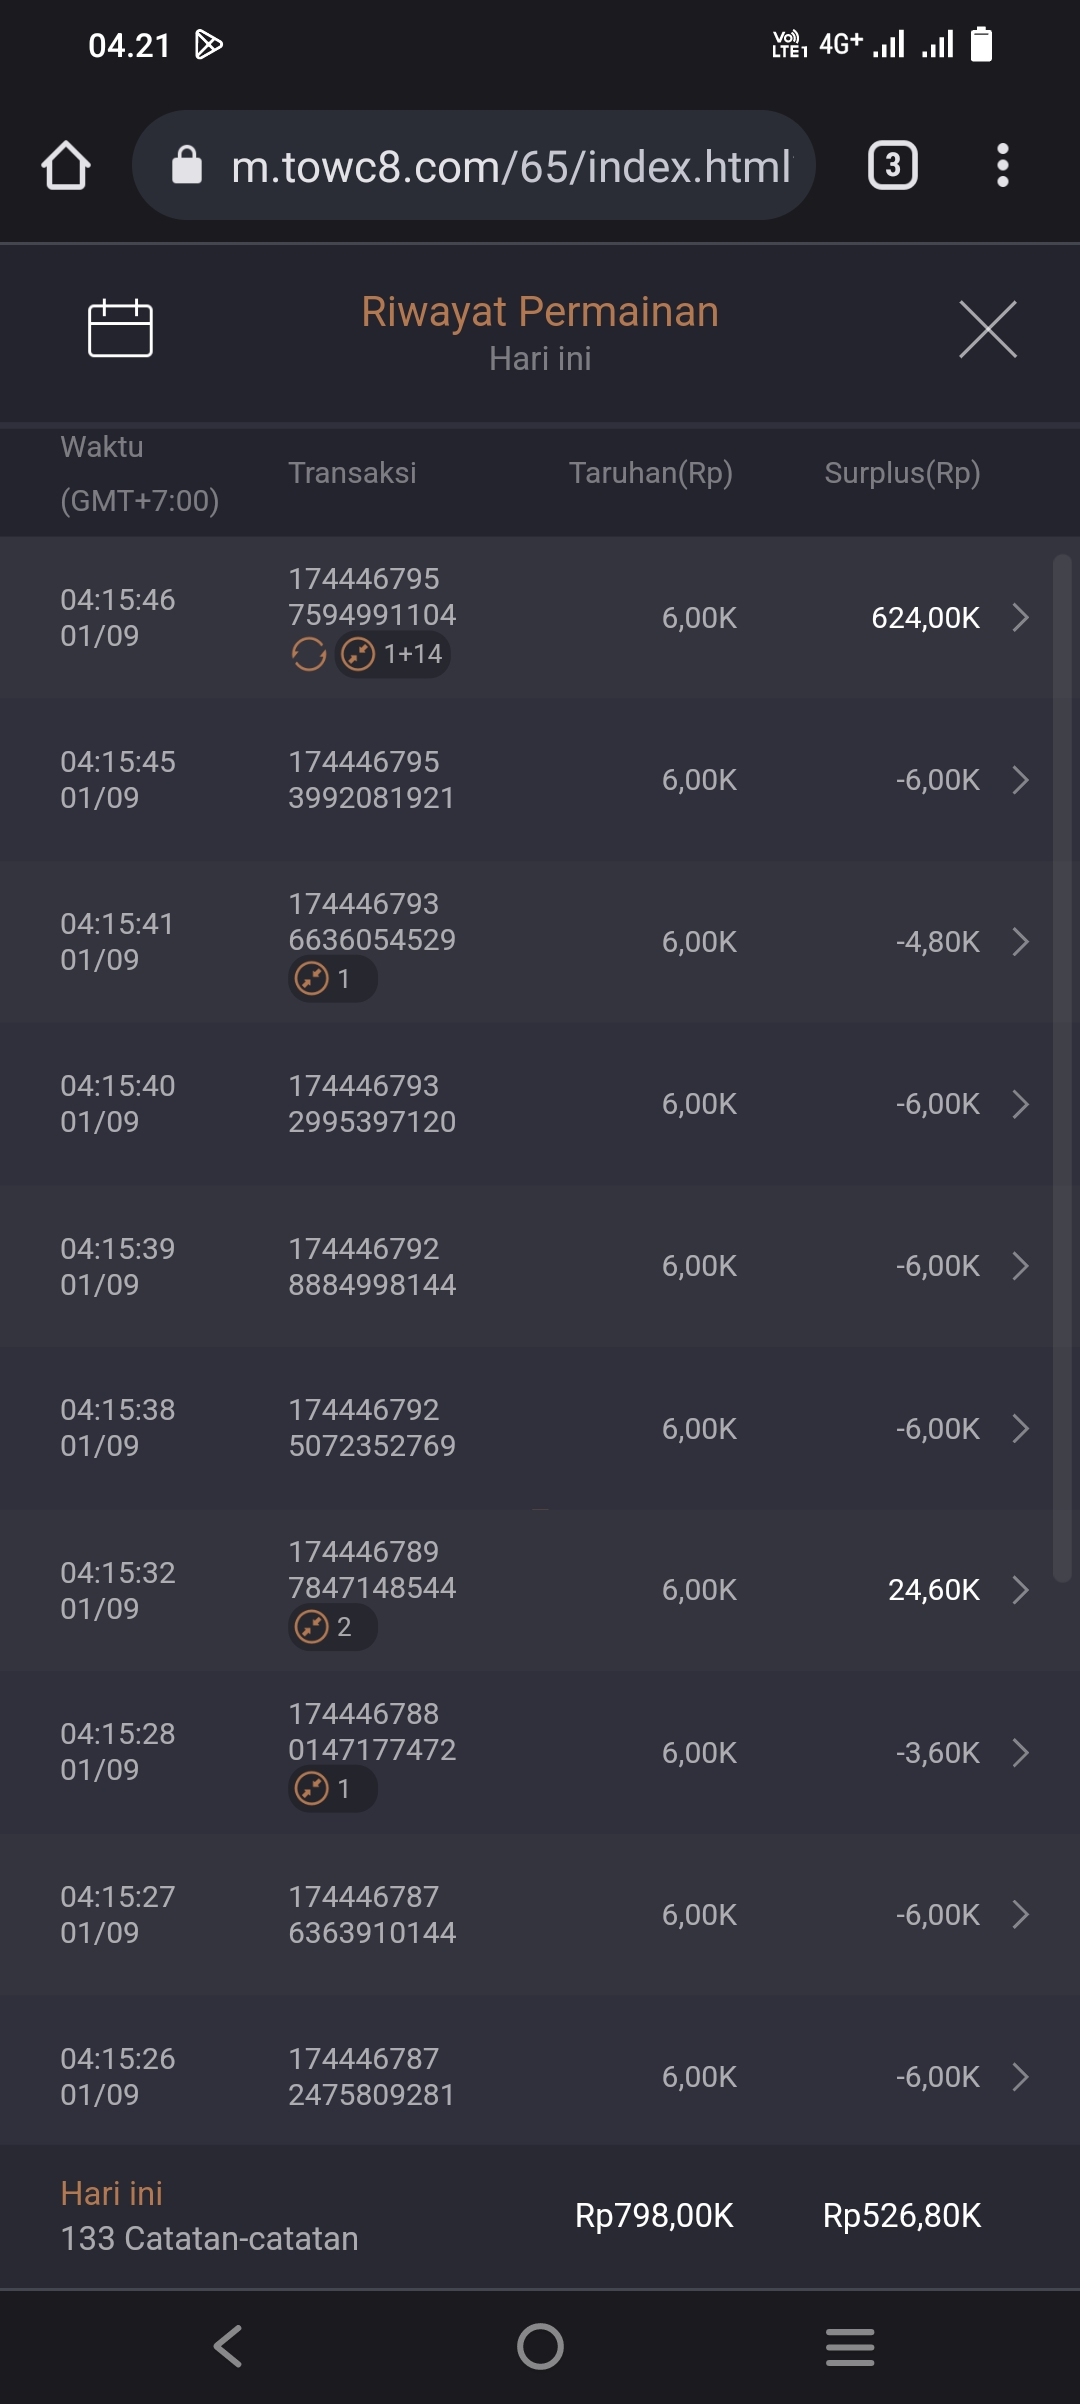Close the Riwayat Permainan panel

tap(987, 329)
